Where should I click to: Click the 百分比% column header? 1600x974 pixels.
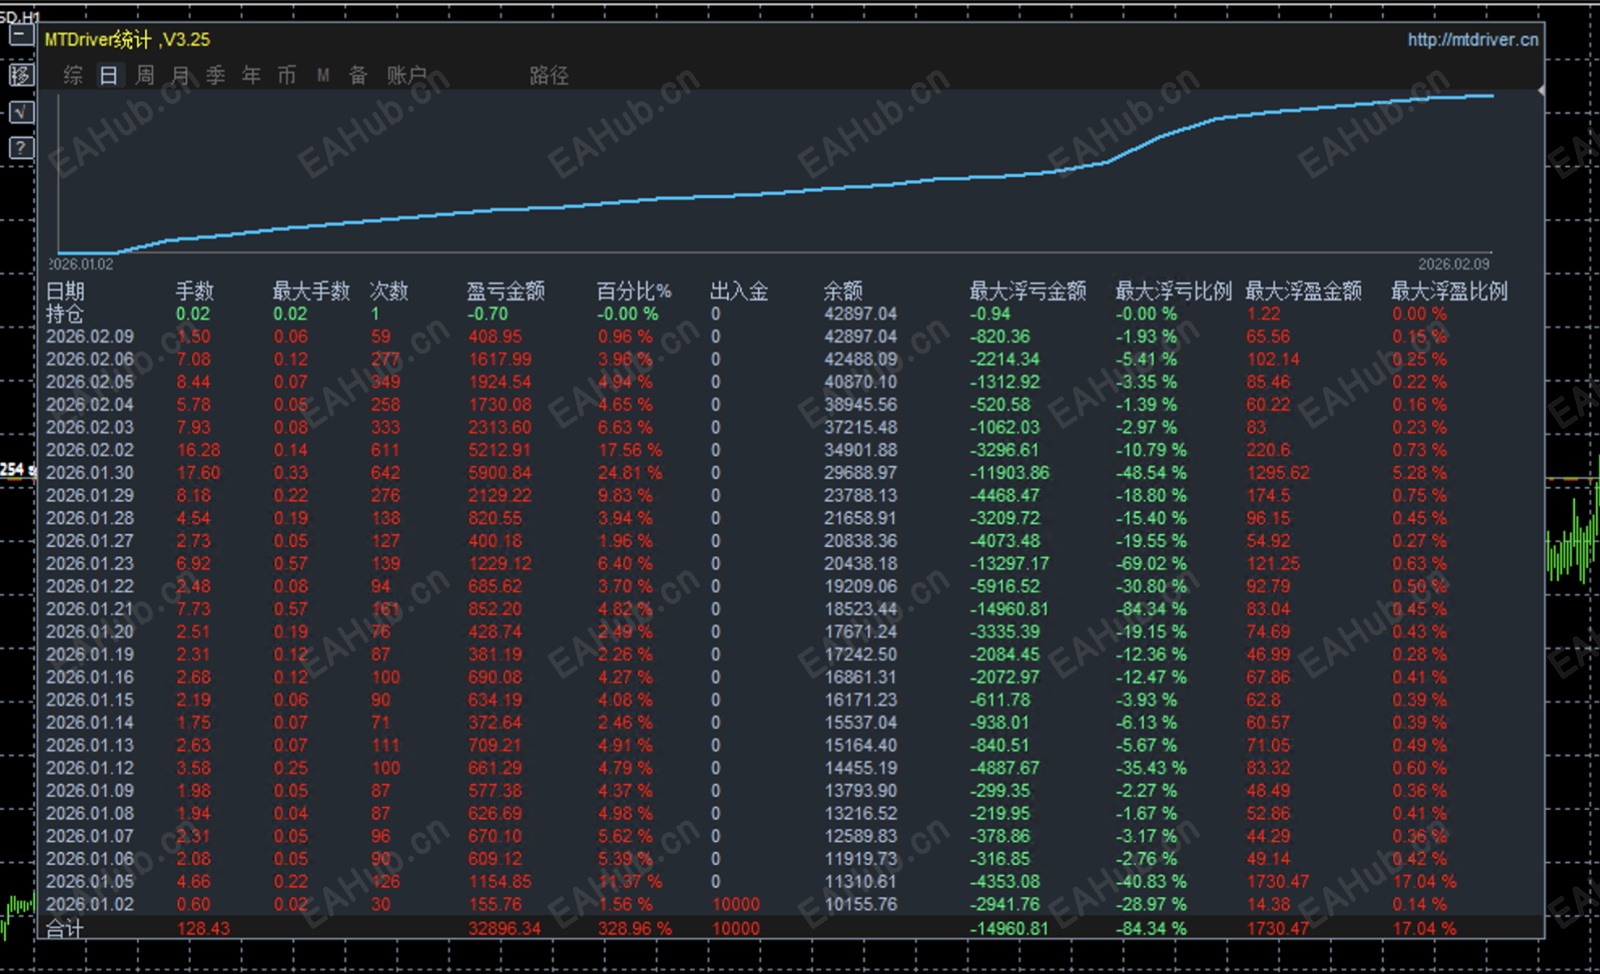634,291
